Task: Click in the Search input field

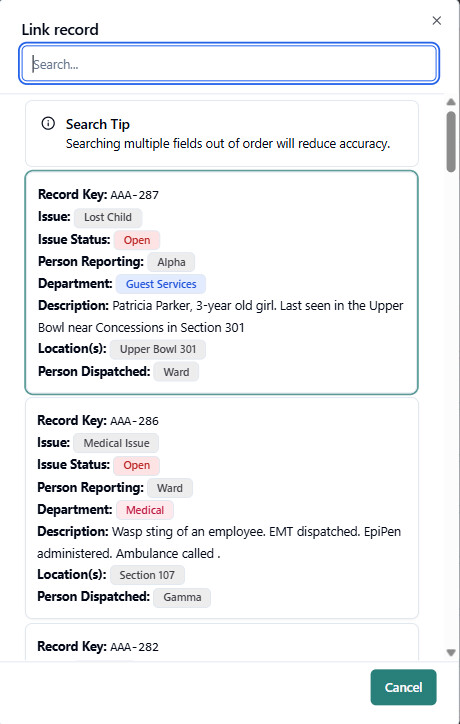Action: (229, 64)
